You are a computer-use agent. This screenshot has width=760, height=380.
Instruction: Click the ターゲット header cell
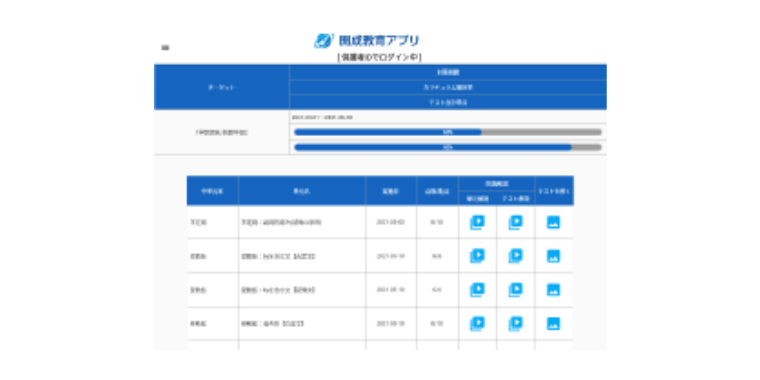point(222,87)
